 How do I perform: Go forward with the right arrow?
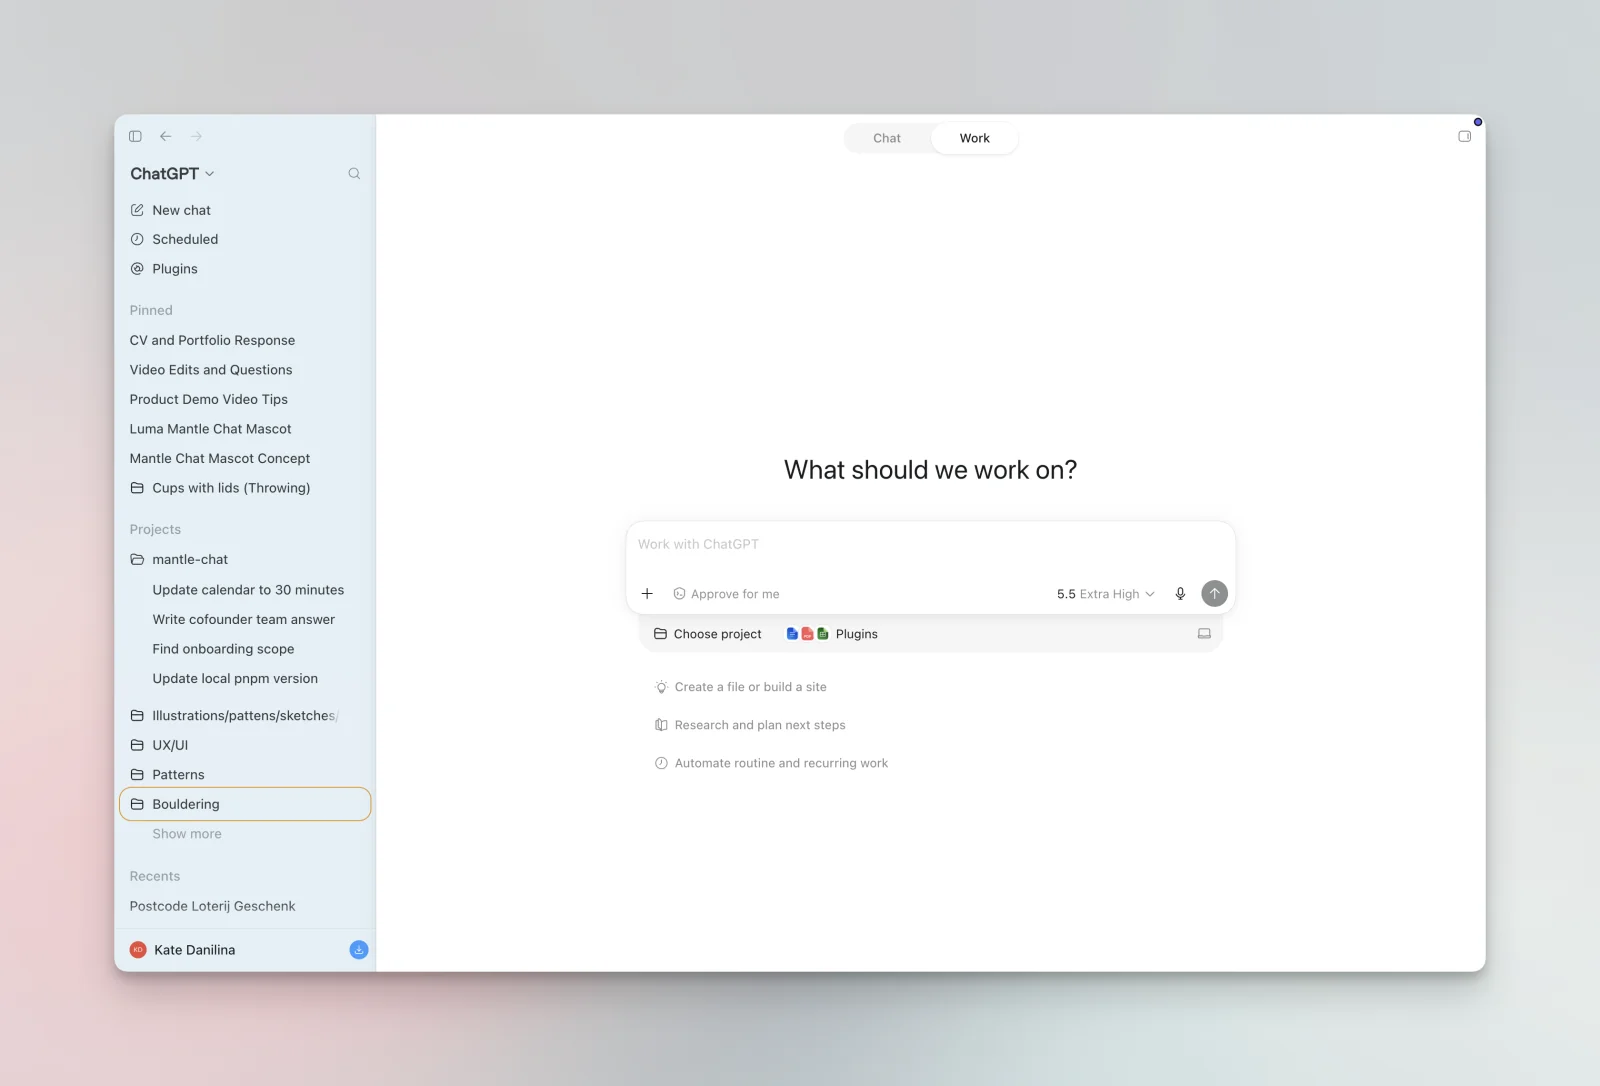(x=196, y=136)
